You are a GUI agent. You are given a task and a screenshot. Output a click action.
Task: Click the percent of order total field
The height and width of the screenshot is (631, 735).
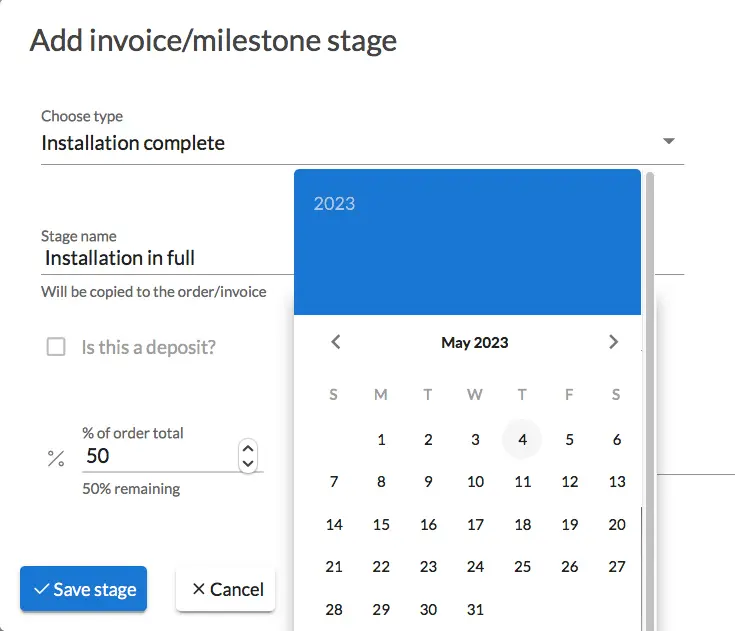click(x=159, y=456)
